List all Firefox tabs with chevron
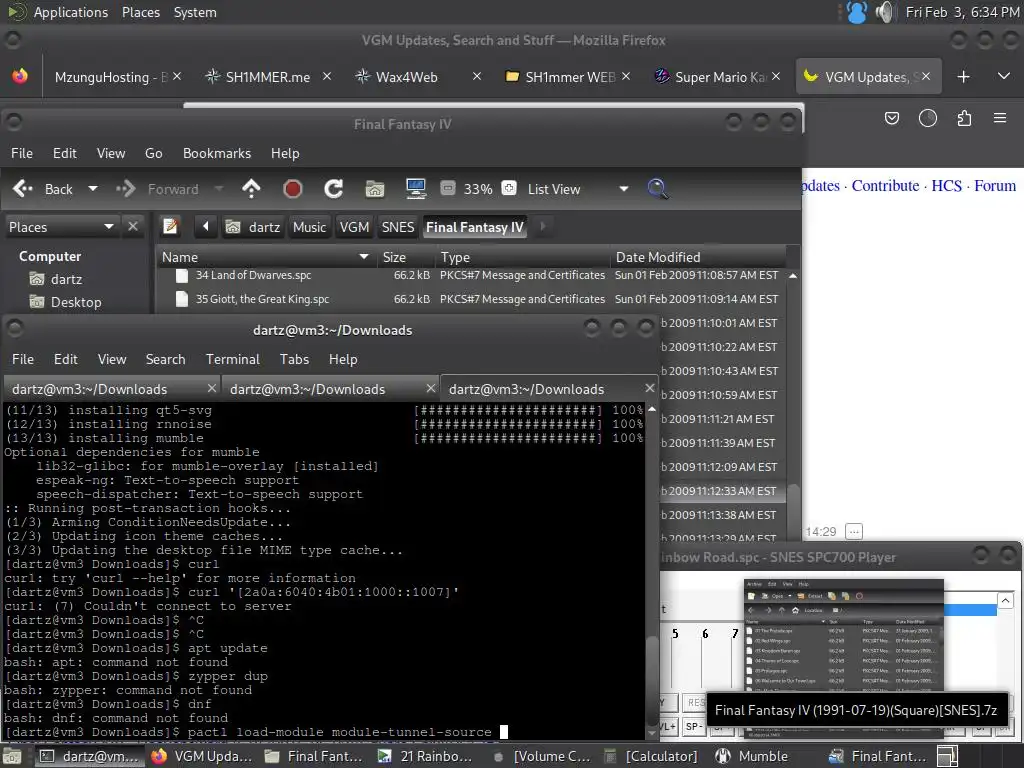 (x=1004, y=76)
